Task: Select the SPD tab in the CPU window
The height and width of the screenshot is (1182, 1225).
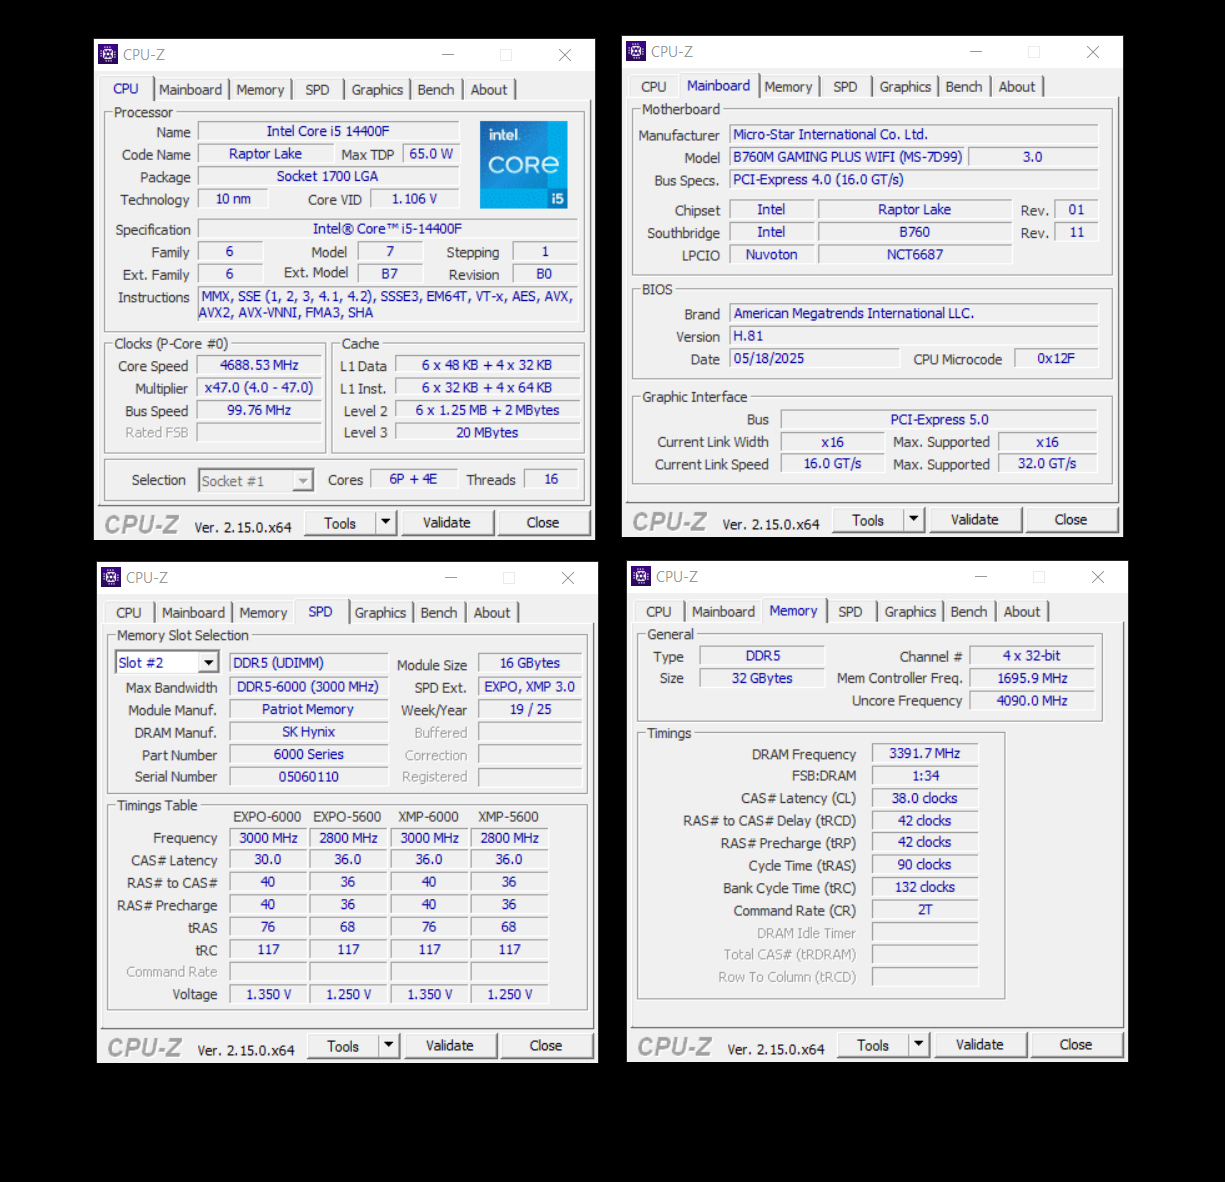Action: tap(317, 90)
